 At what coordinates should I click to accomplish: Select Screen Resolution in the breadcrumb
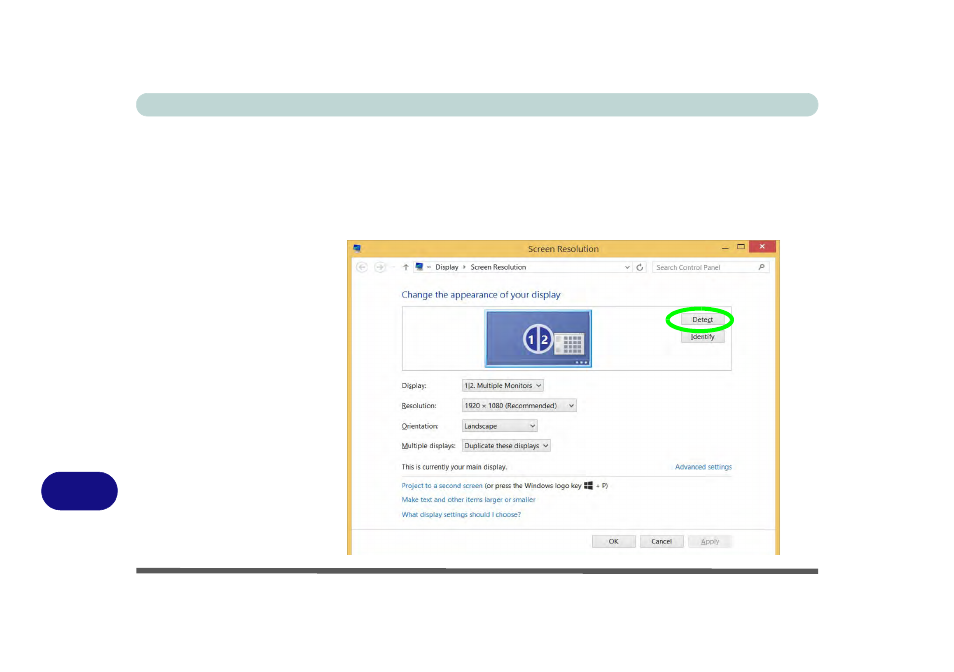pos(498,268)
